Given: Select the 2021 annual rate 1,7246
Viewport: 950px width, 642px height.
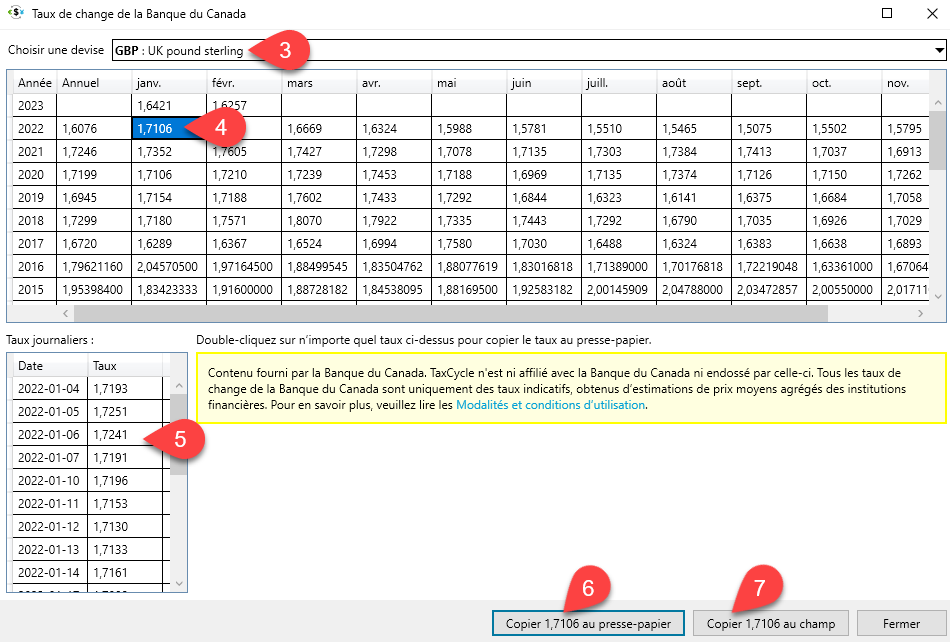Looking at the screenshot, I should coord(94,151).
